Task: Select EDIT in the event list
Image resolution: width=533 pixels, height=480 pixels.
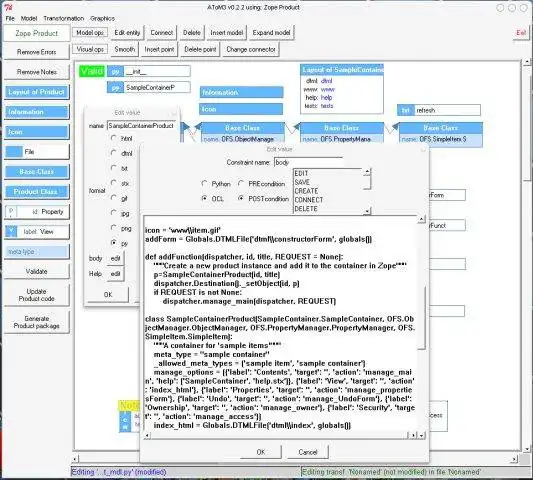Action: click(x=301, y=173)
